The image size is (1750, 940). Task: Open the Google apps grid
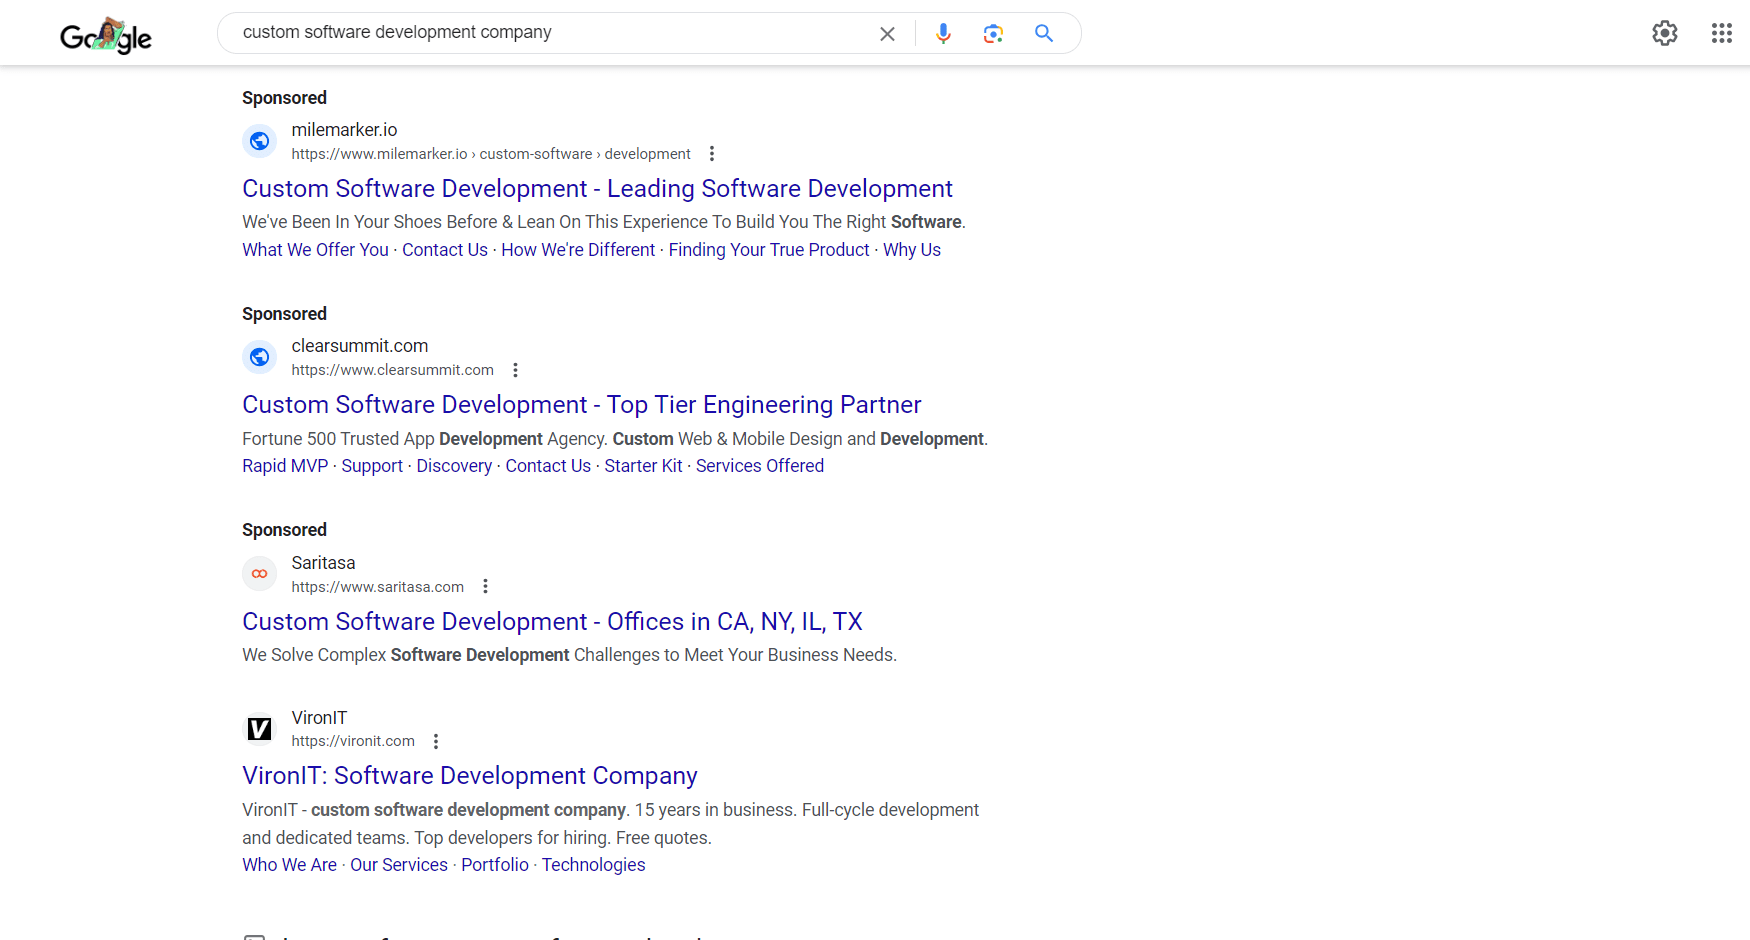tap(1722, 33)
